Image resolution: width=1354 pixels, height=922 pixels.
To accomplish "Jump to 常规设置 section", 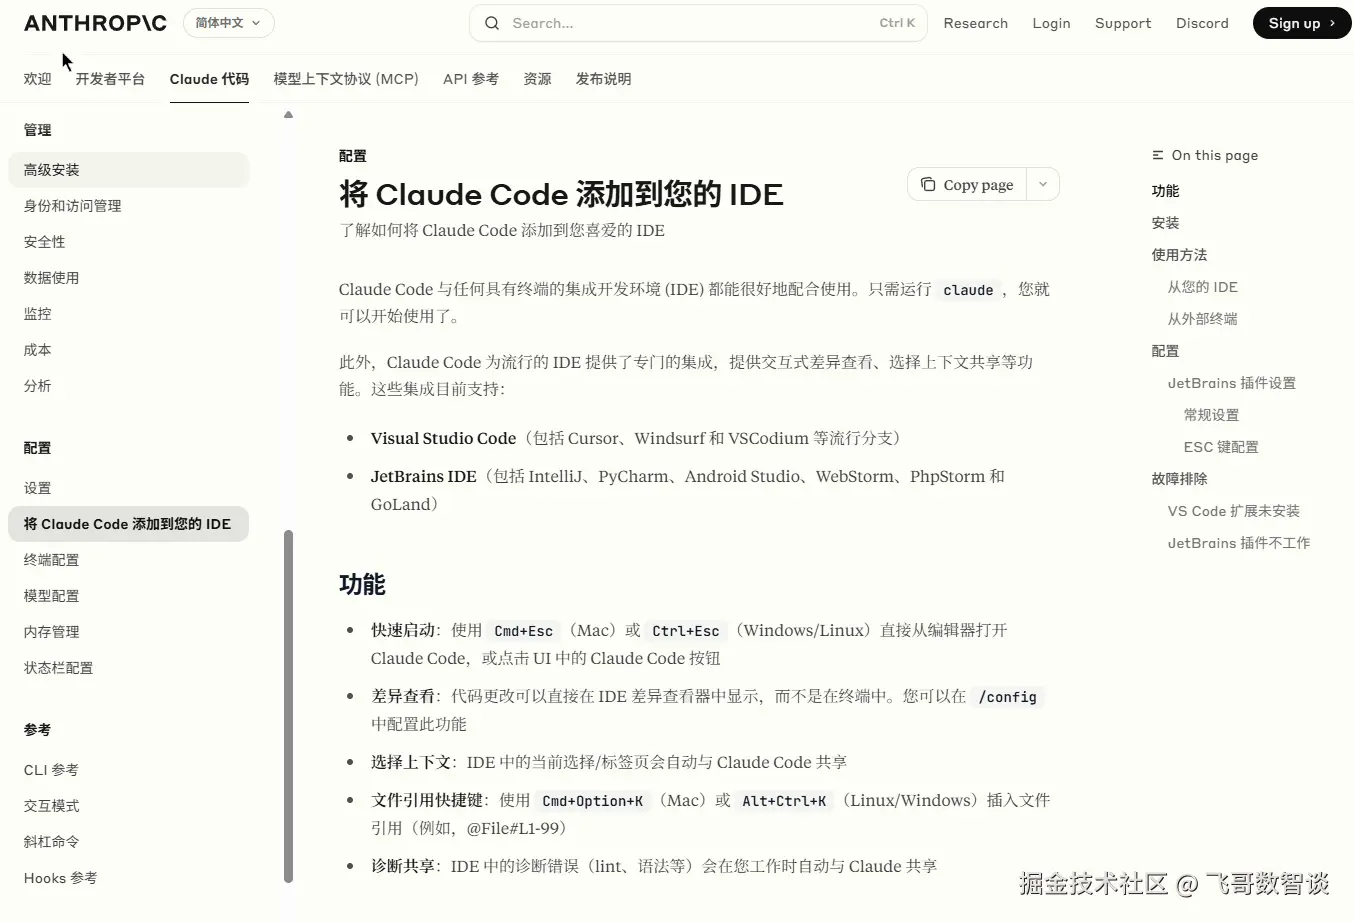I will pyautogui.click(x=1211, y=415).
